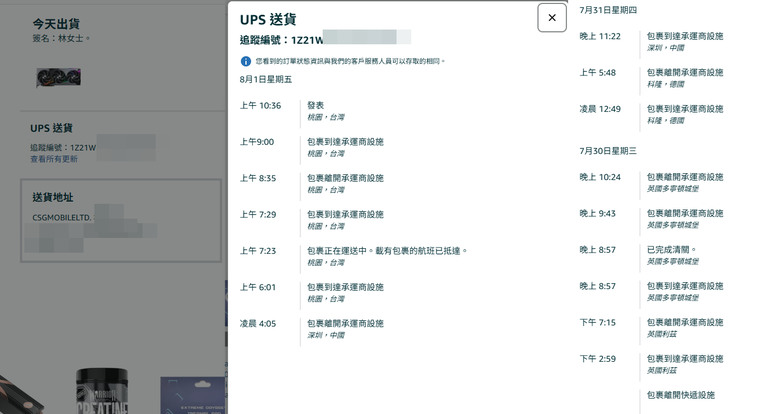Viewport: 780px width, 414px height.
Task: Click 包裹到達承運商設施 beside 晚上 11:22
Action: pos(685,36)
